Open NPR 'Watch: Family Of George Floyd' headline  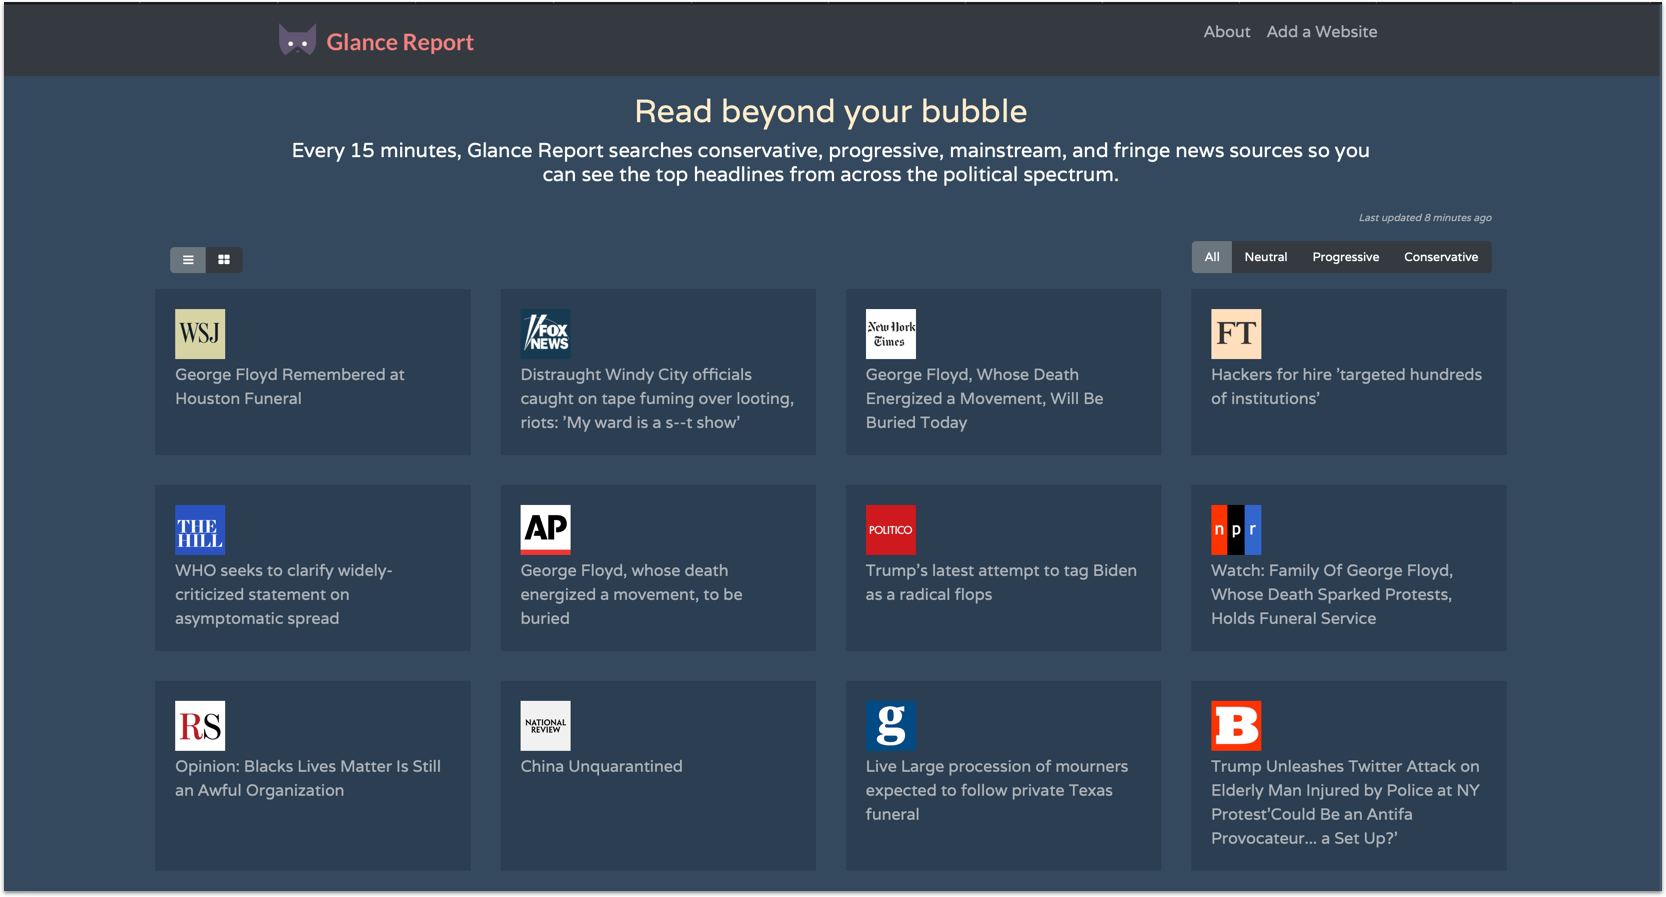1332,594
